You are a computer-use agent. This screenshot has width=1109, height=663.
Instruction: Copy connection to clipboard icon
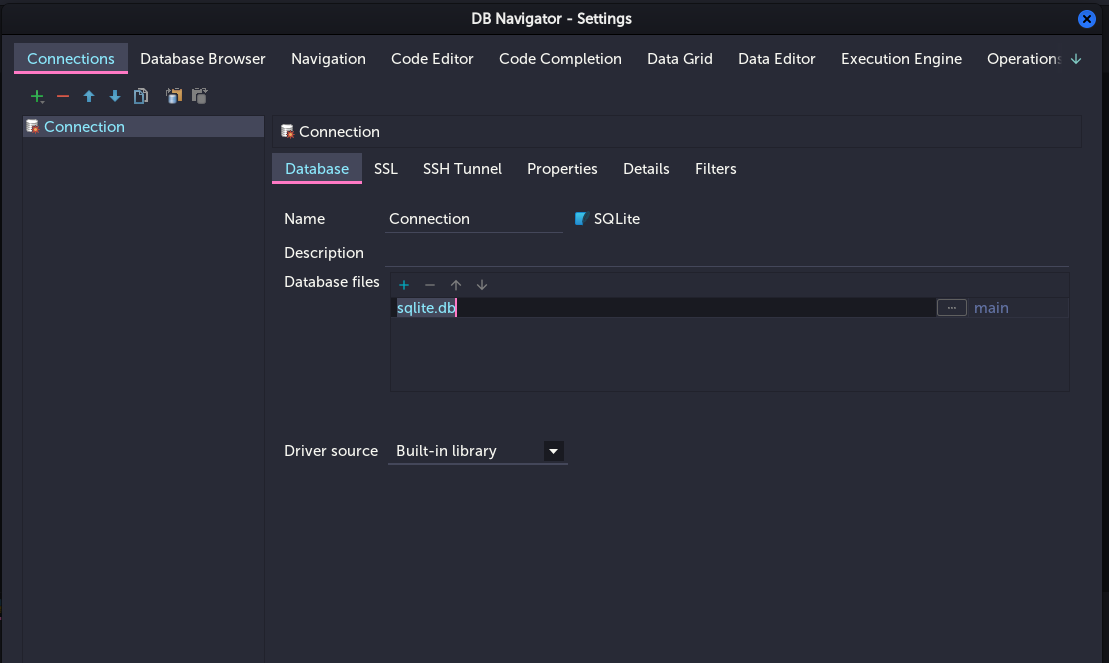click(174, 96)
